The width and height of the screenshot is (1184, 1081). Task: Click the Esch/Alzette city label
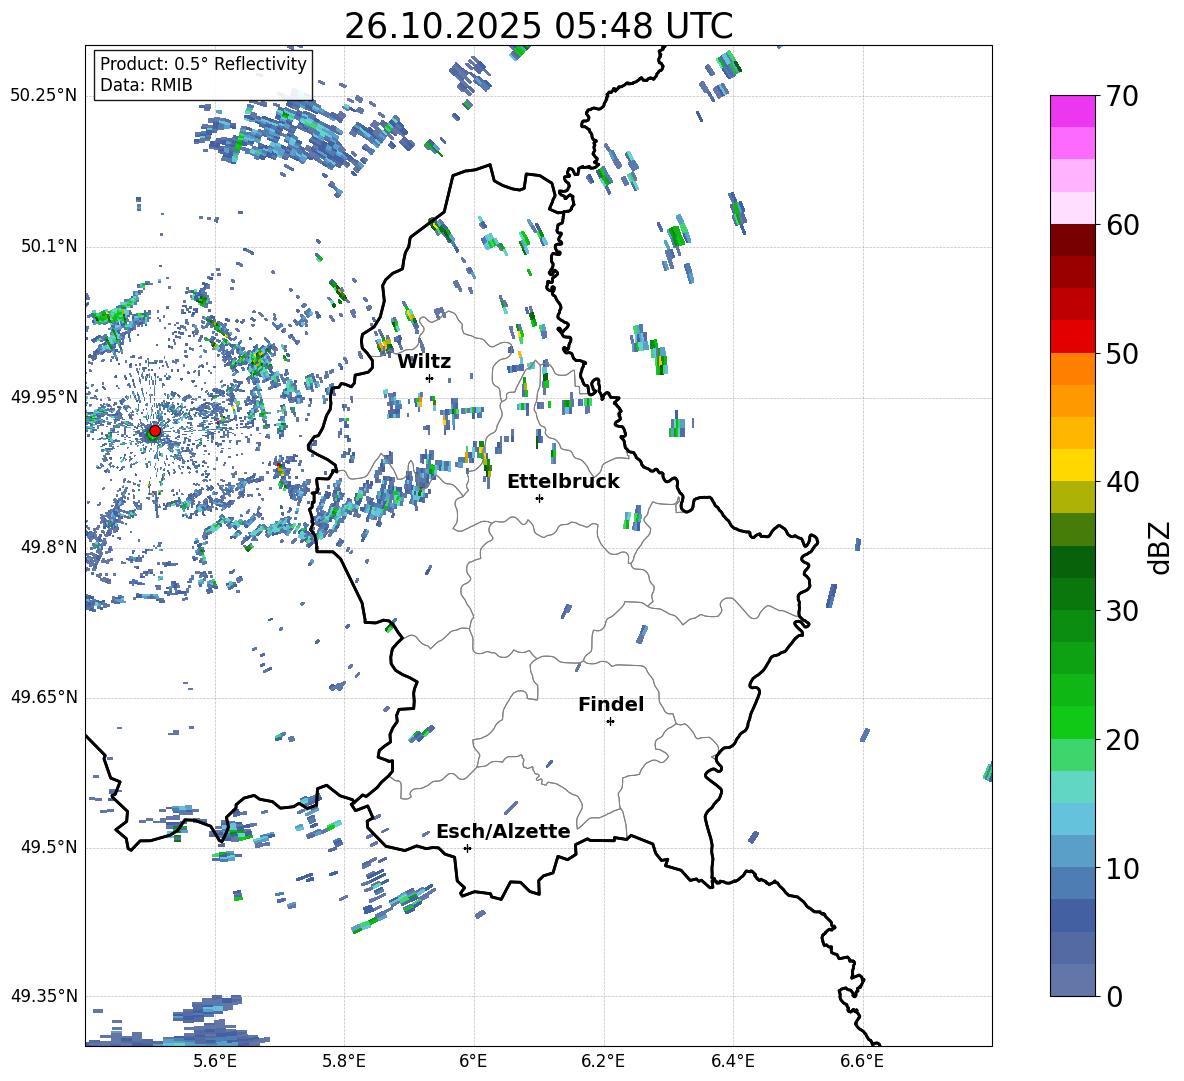pyautogui.click(x=503, y=831)
